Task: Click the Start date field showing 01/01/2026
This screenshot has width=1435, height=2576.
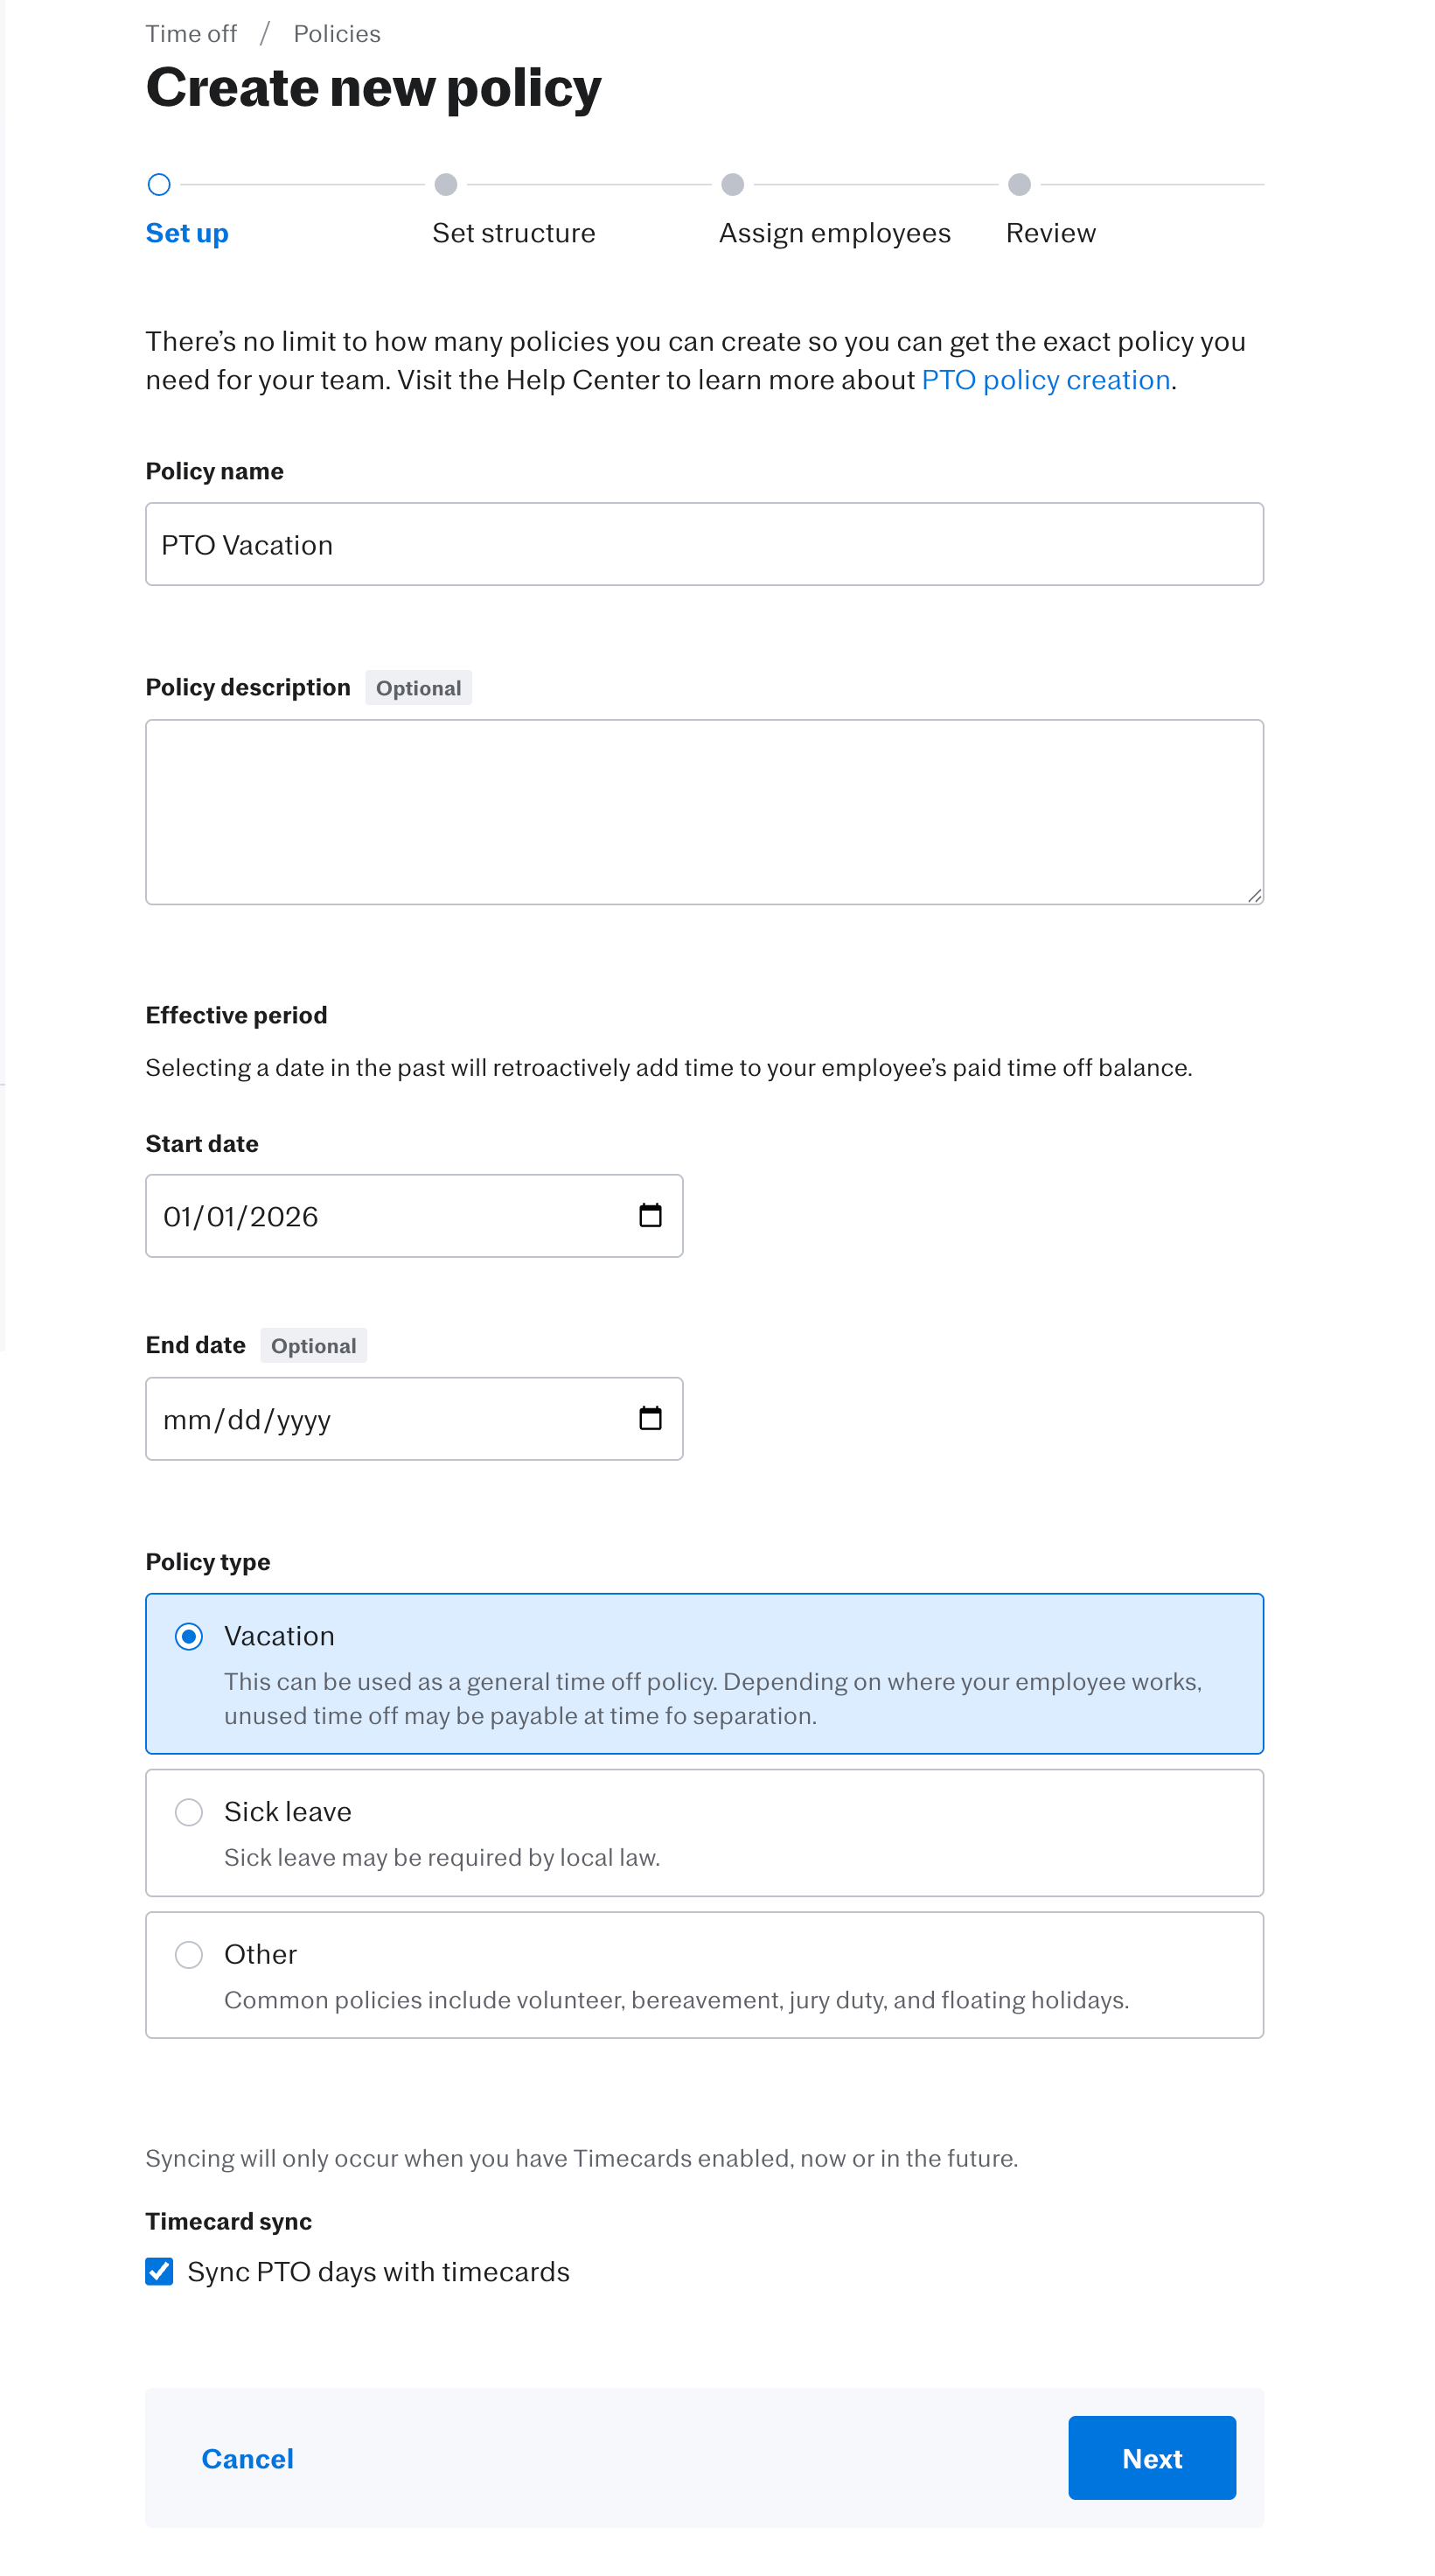Action: click(x=380, y=1216)
